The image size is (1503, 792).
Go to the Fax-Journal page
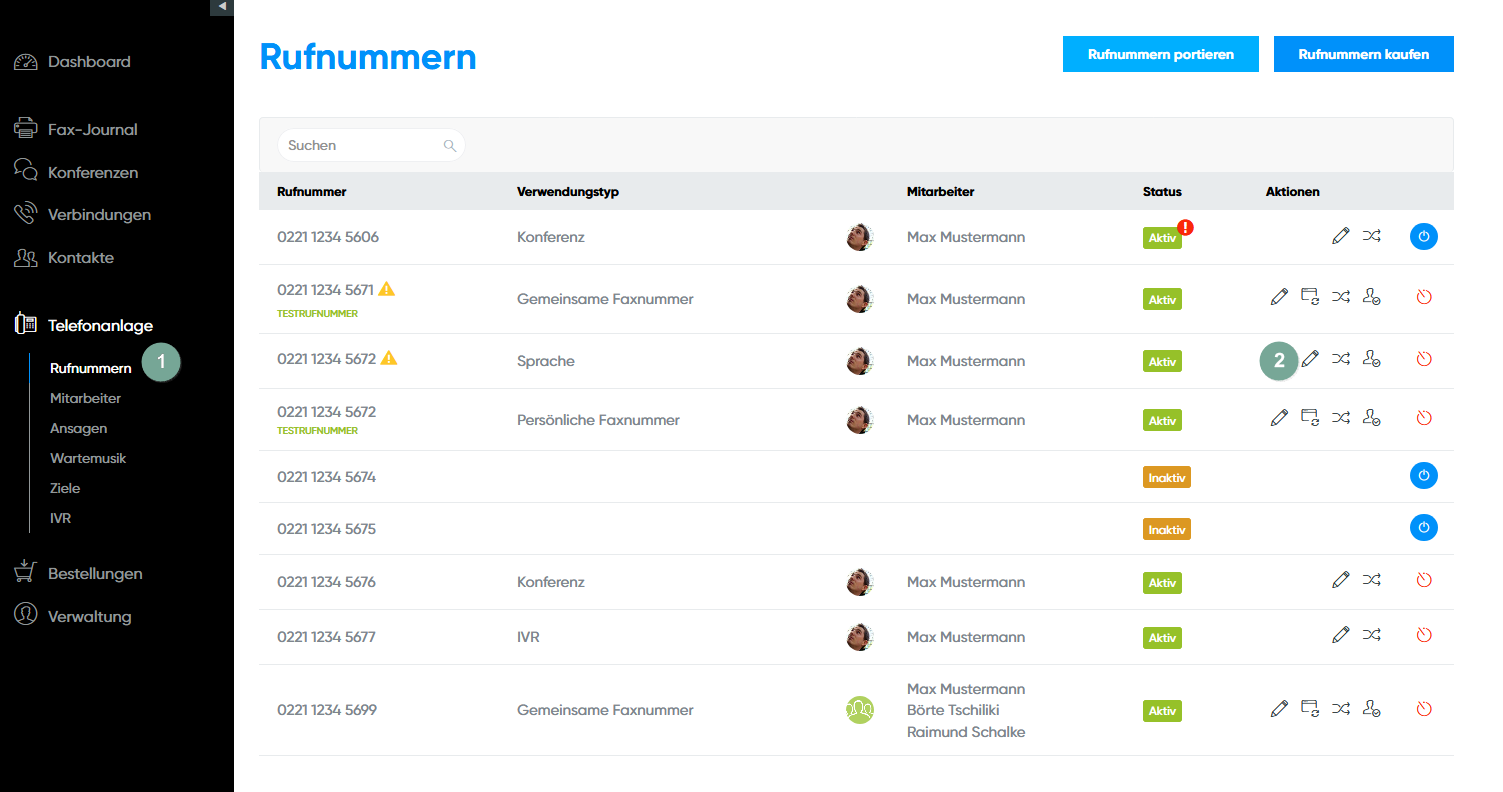(92, 129)
